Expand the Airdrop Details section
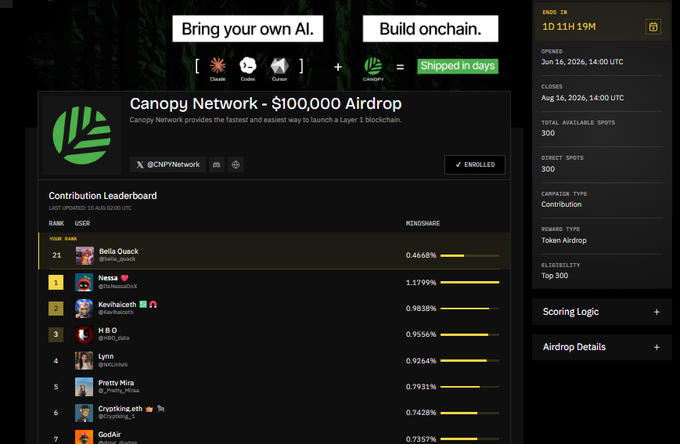680x444 pixels. (602, 347)
